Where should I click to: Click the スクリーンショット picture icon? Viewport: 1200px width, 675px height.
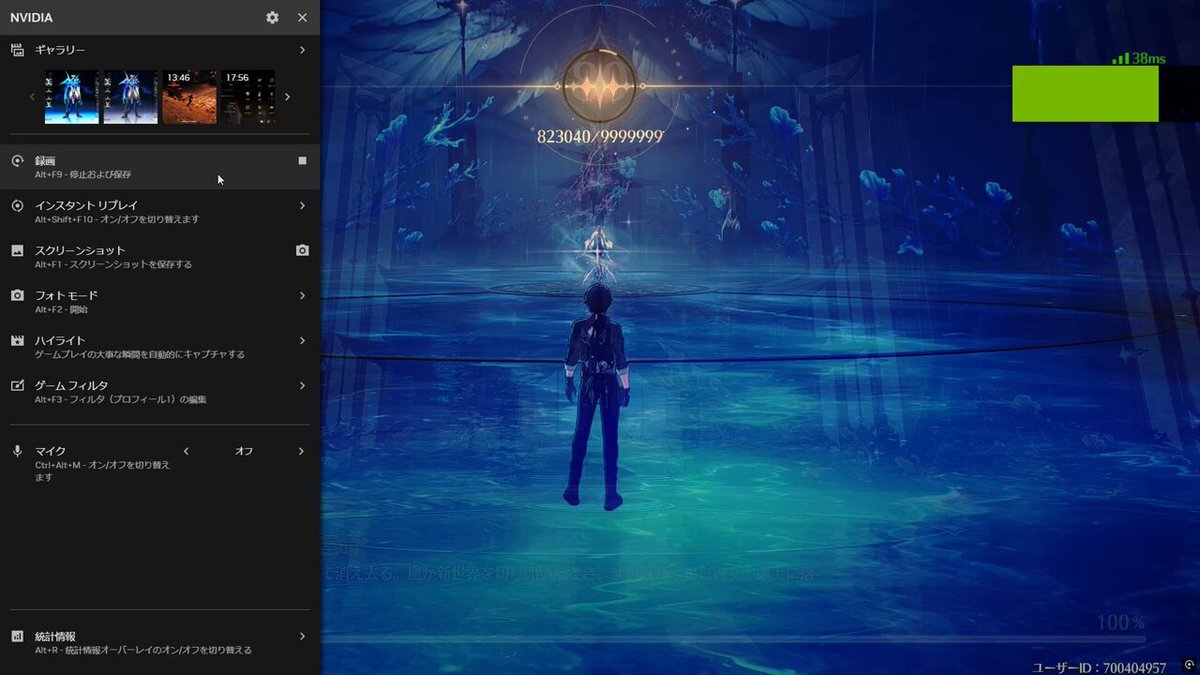[x=17, y=251]
